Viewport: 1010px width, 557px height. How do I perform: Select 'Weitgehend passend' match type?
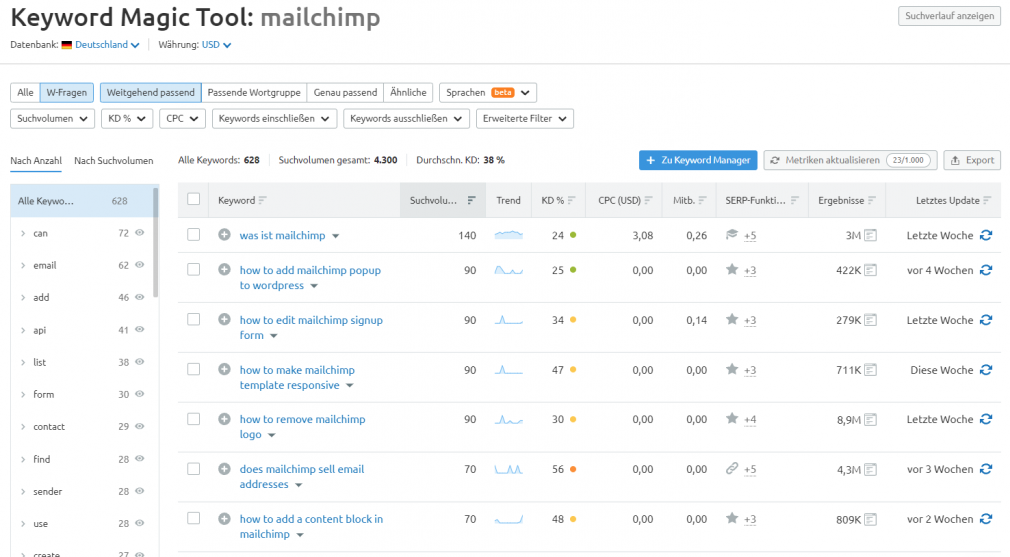[x=151, y=93]
